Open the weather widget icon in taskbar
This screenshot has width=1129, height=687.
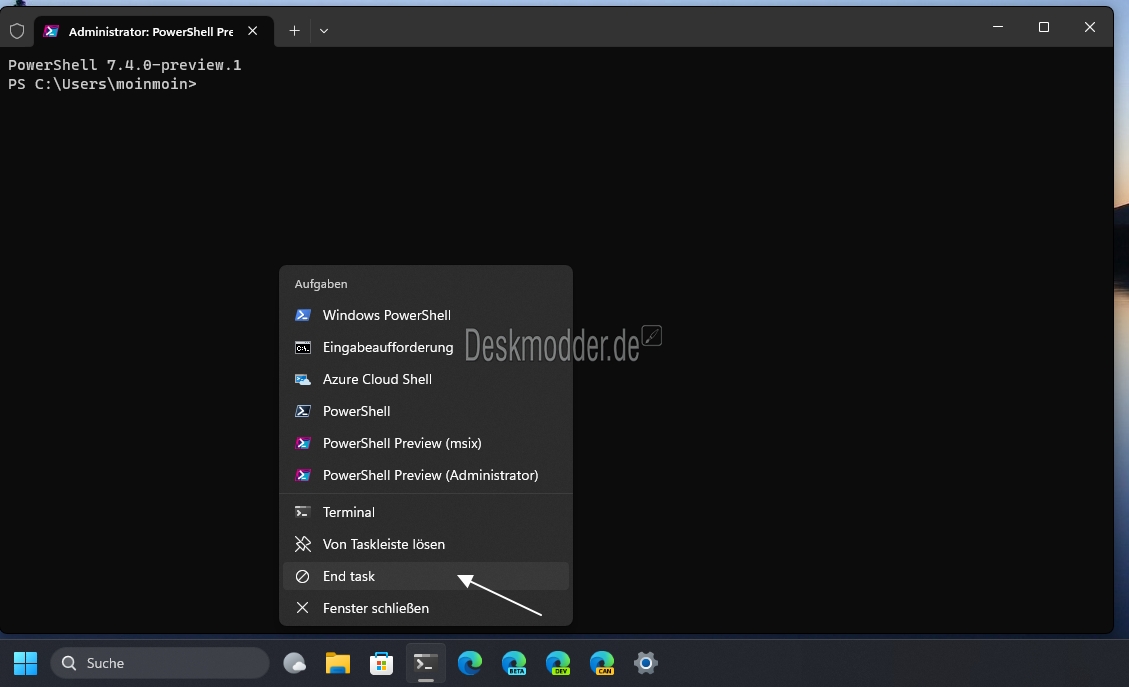tap(294, 663)
